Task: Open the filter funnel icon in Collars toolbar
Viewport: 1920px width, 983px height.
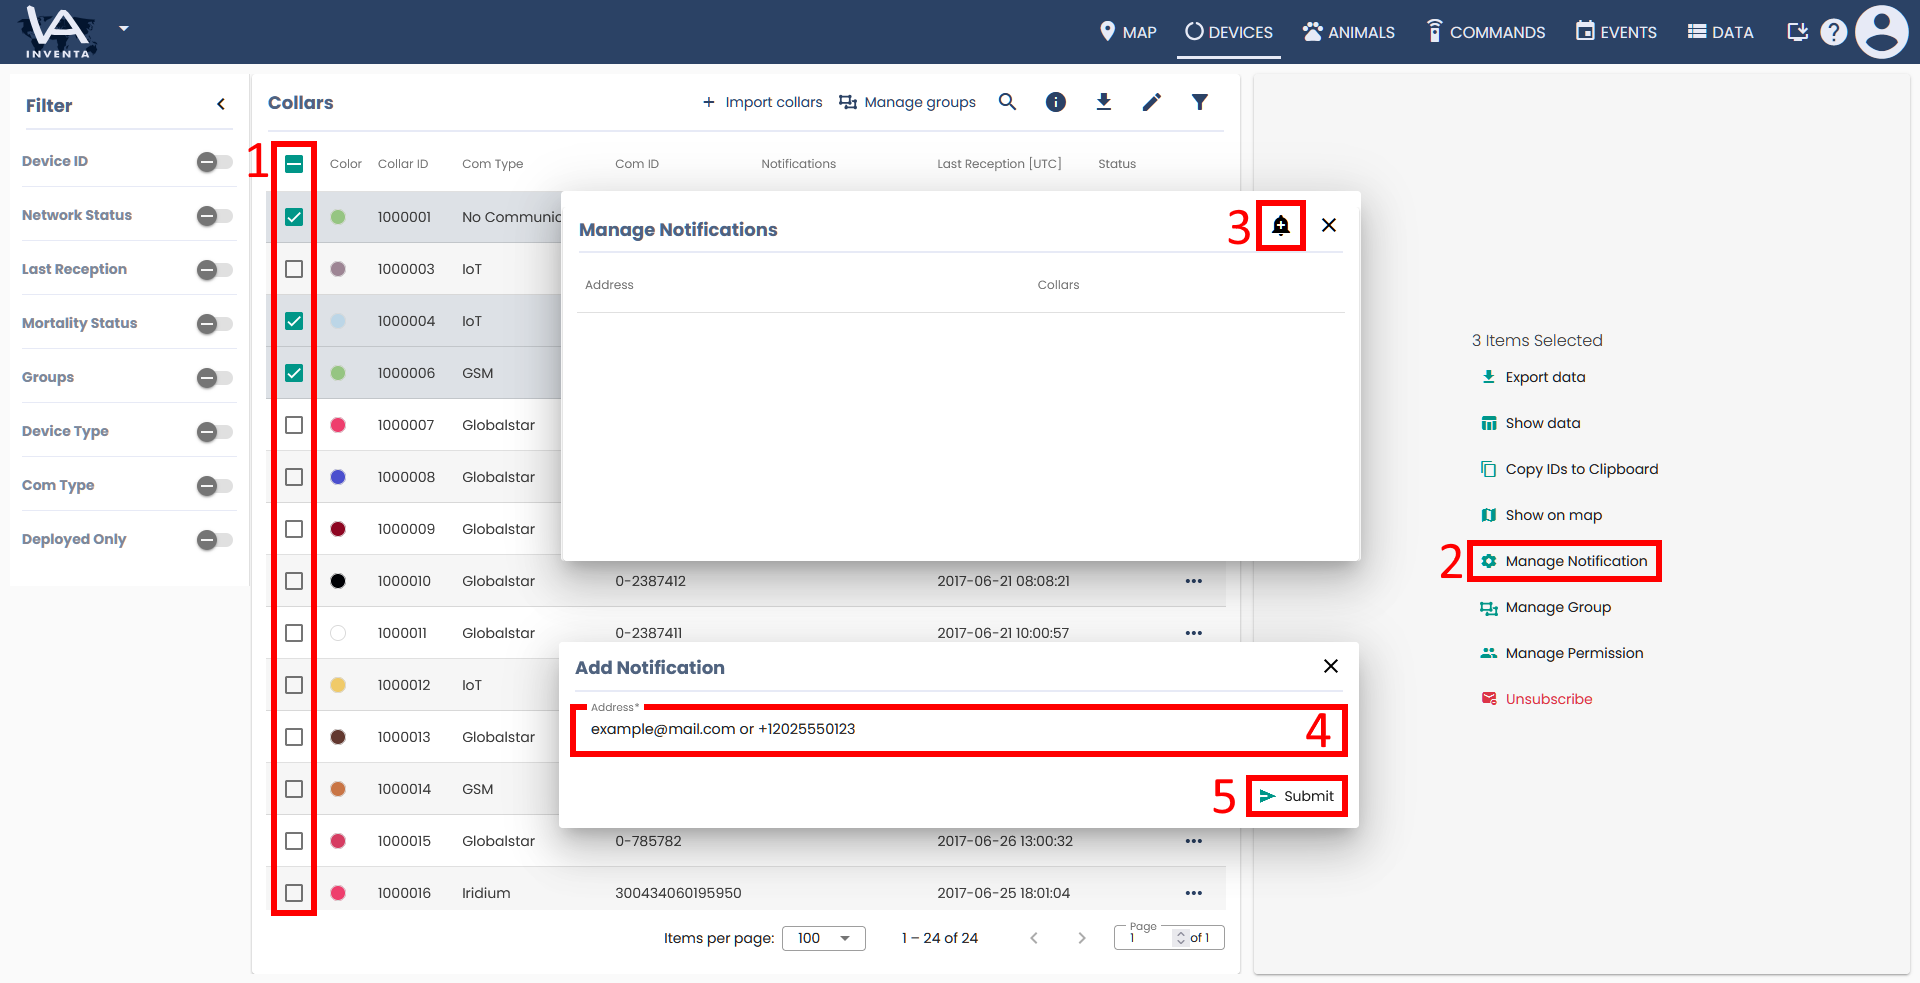Action: 1199,102
